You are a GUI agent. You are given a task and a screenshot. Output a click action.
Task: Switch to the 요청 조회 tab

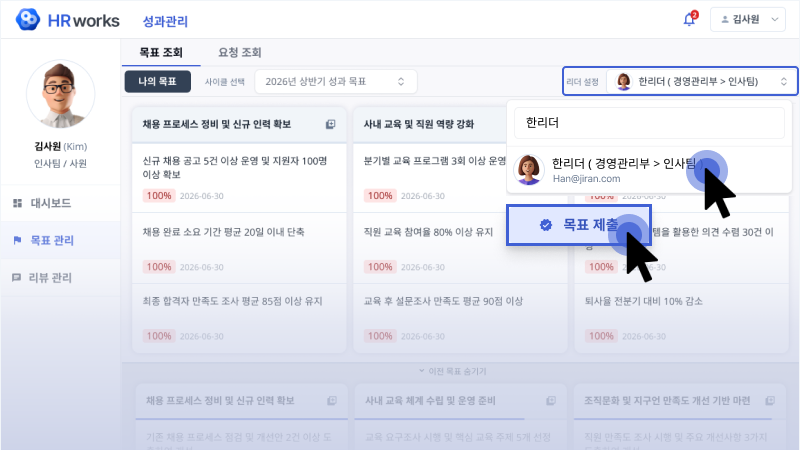239,52
